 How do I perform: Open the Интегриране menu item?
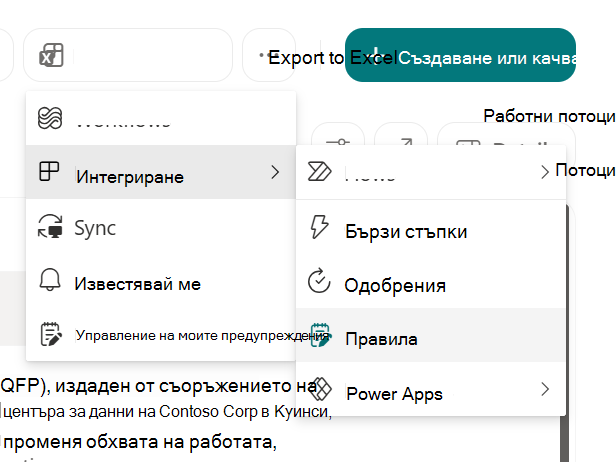point(161,172)
